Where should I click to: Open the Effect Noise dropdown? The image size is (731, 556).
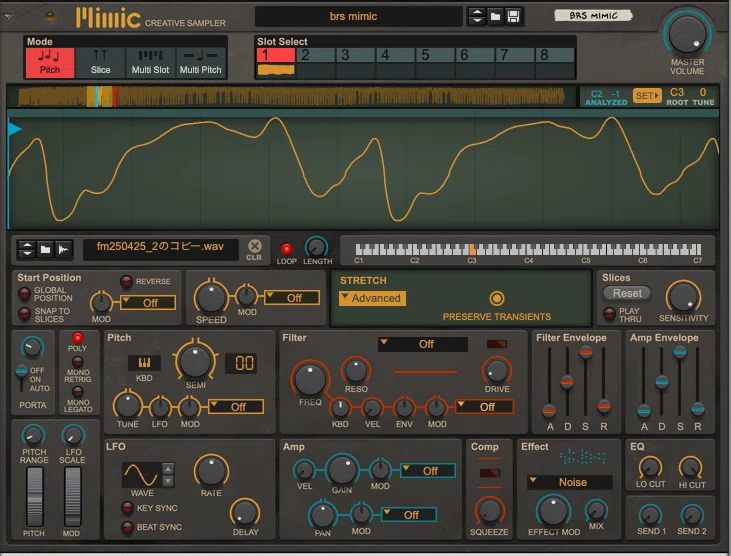click(x=569, y=482)
